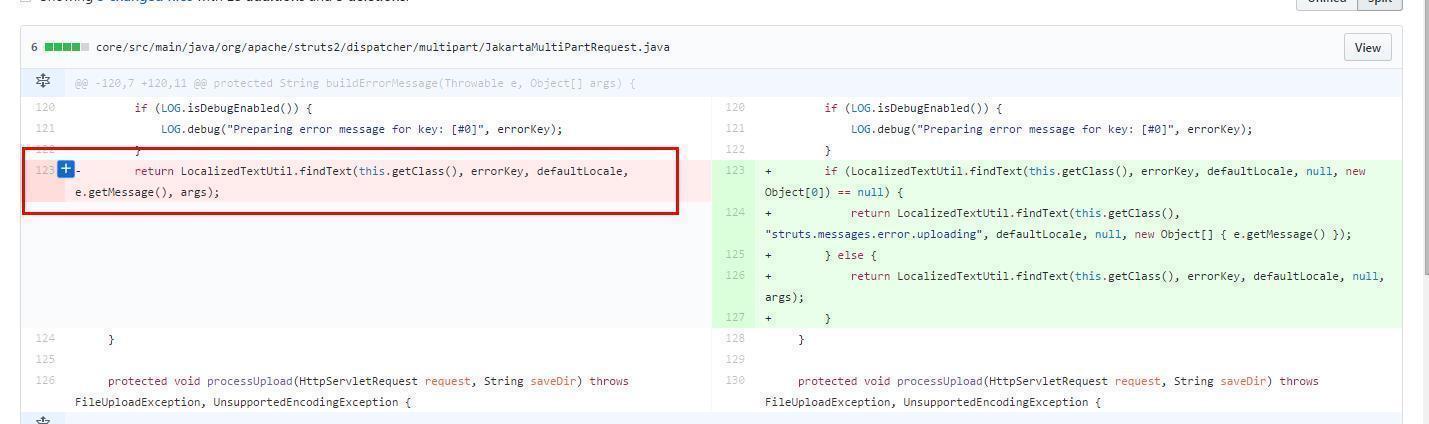
Task: Switch to Split diff view
Action: pyautogui.click(x=1380, y=2)
